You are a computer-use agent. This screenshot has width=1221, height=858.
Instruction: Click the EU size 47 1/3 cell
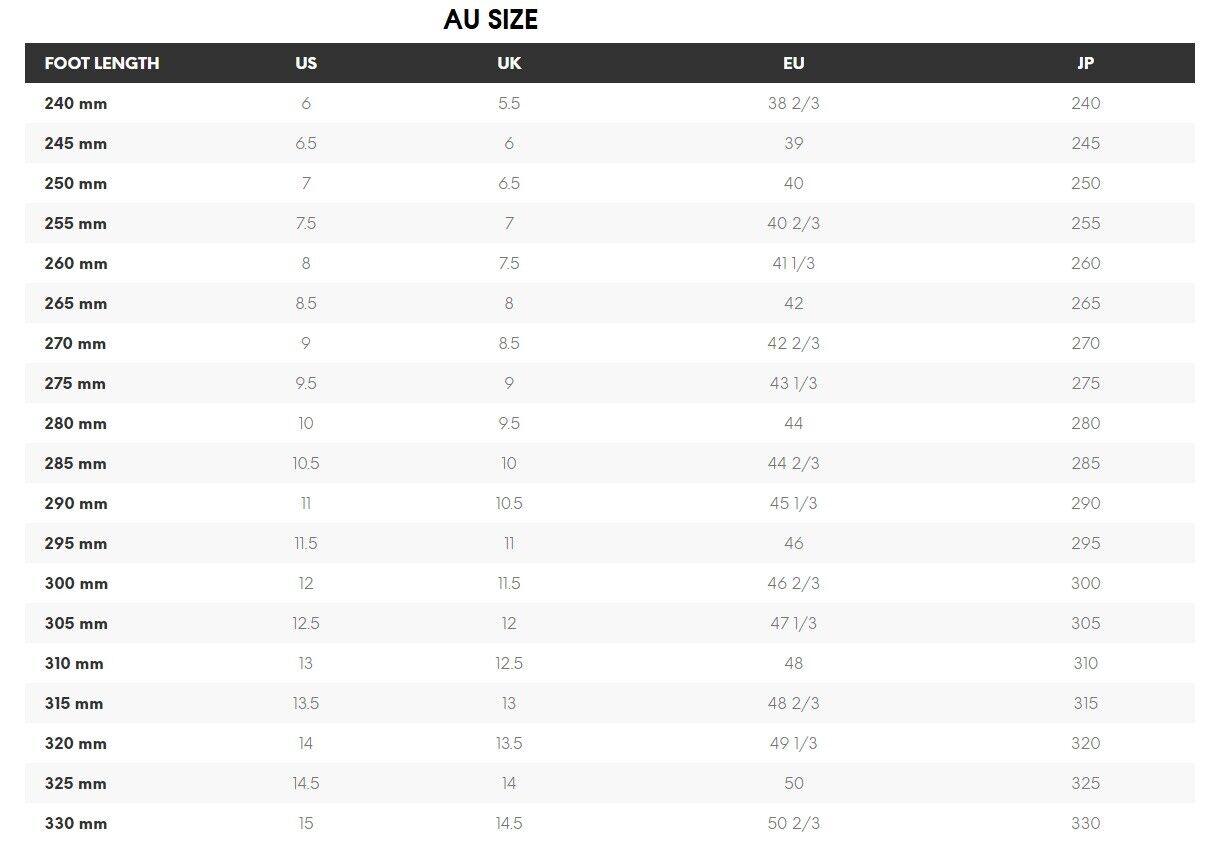pos(793,623)
